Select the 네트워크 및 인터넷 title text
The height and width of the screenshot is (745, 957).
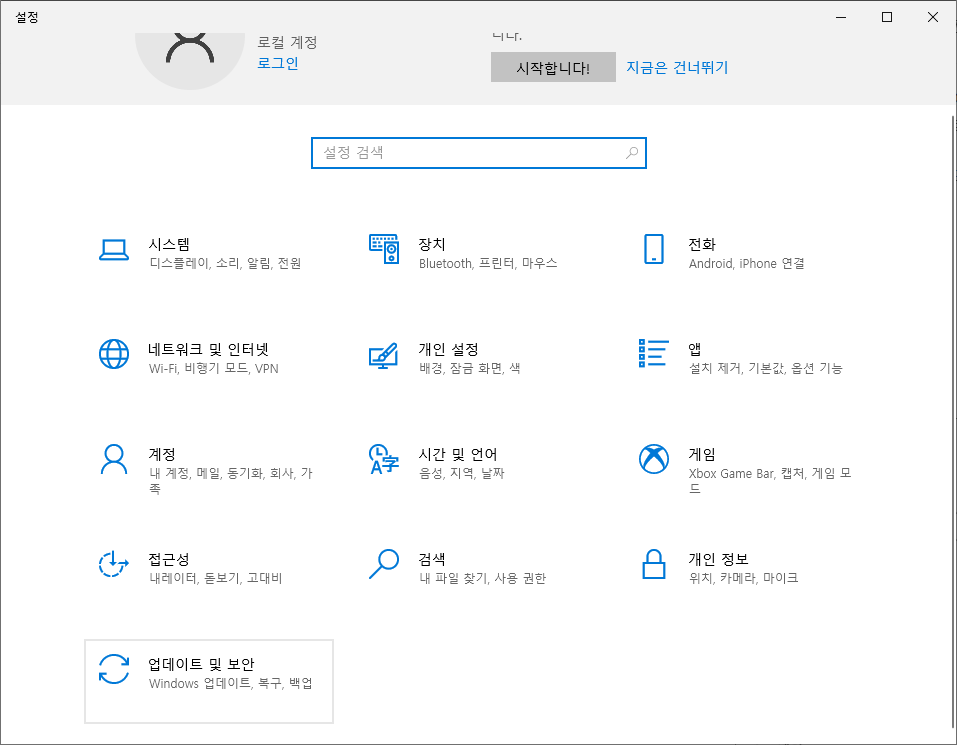point(208,349)
